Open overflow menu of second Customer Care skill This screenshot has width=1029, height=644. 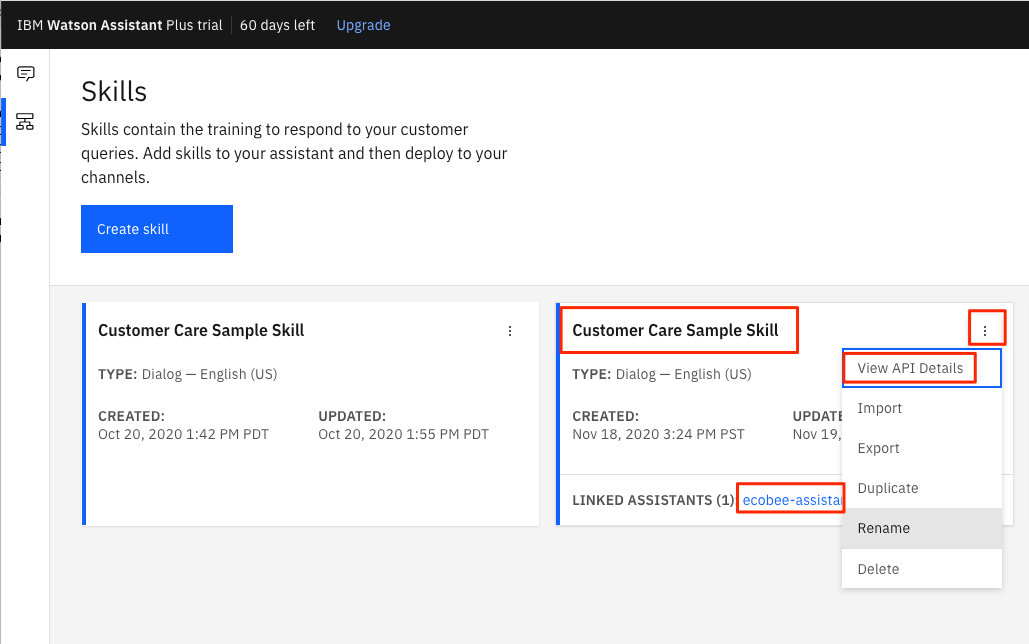tap(985, 331)
